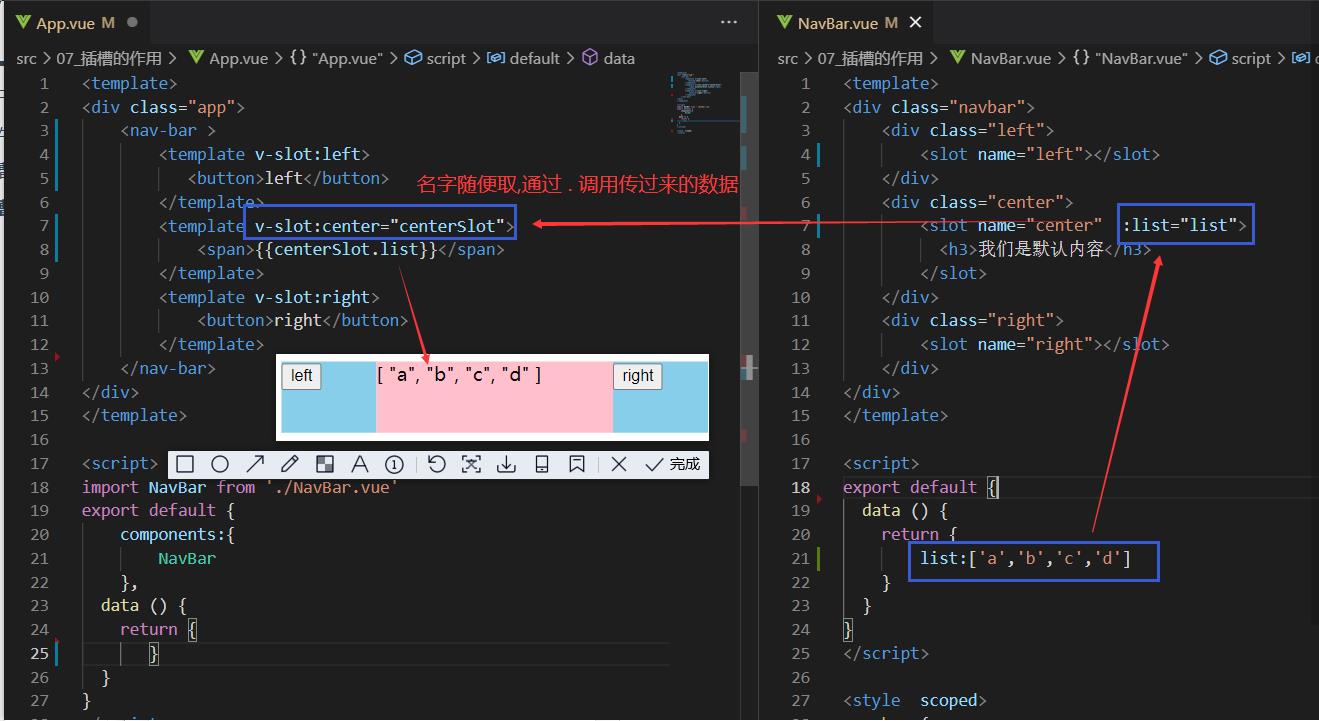Click v-slot:left template code
The height and width of the screenshot is (721, 1319).
(264, 154)
